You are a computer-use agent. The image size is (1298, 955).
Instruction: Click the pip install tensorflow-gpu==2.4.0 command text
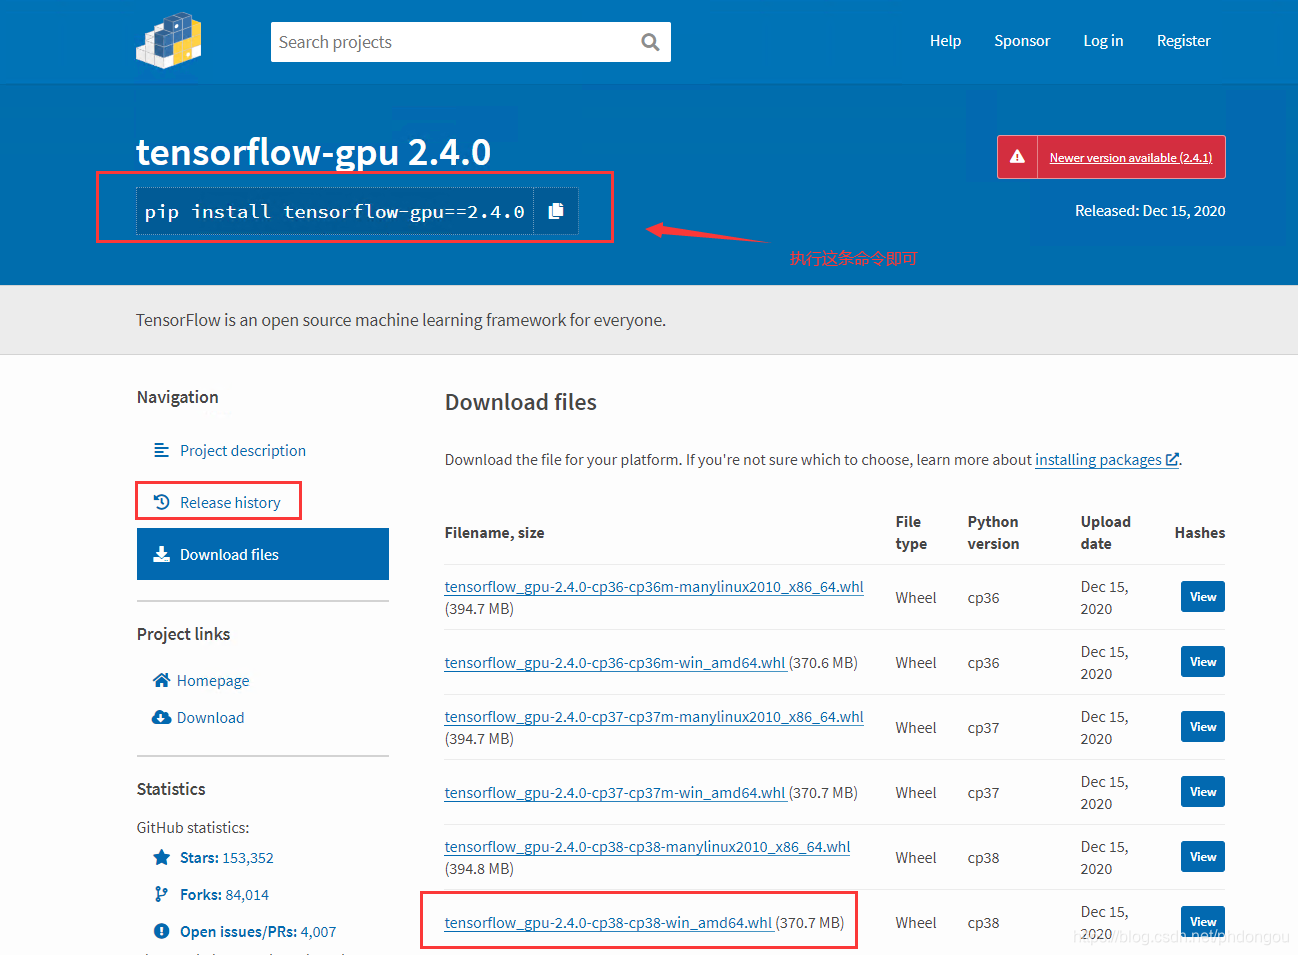[334, 211]
